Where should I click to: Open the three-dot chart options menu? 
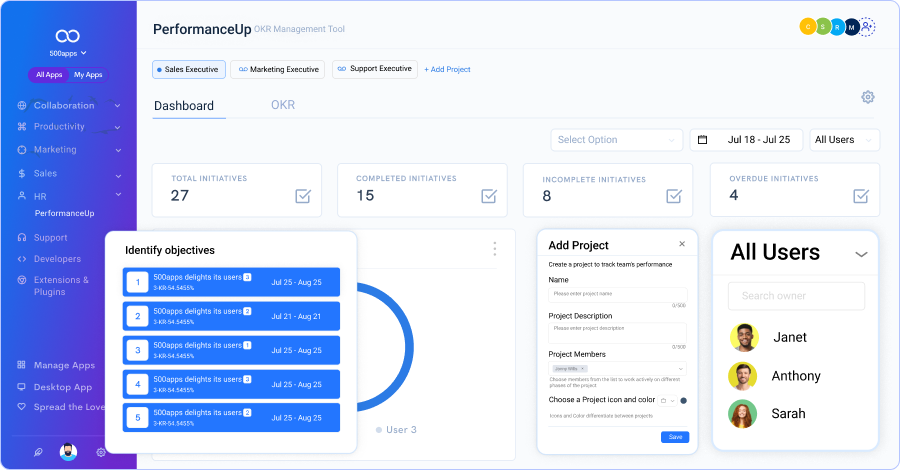494,249
